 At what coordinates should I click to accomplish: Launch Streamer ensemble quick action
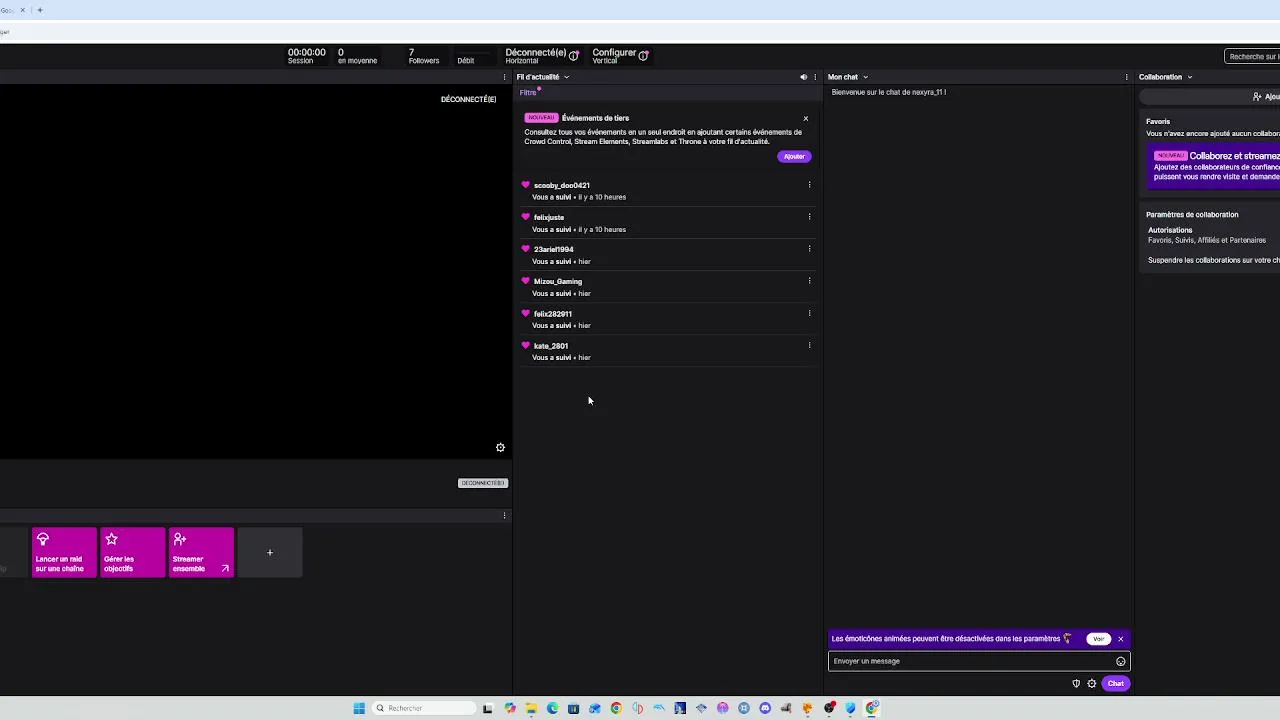(x=201, y=553)
